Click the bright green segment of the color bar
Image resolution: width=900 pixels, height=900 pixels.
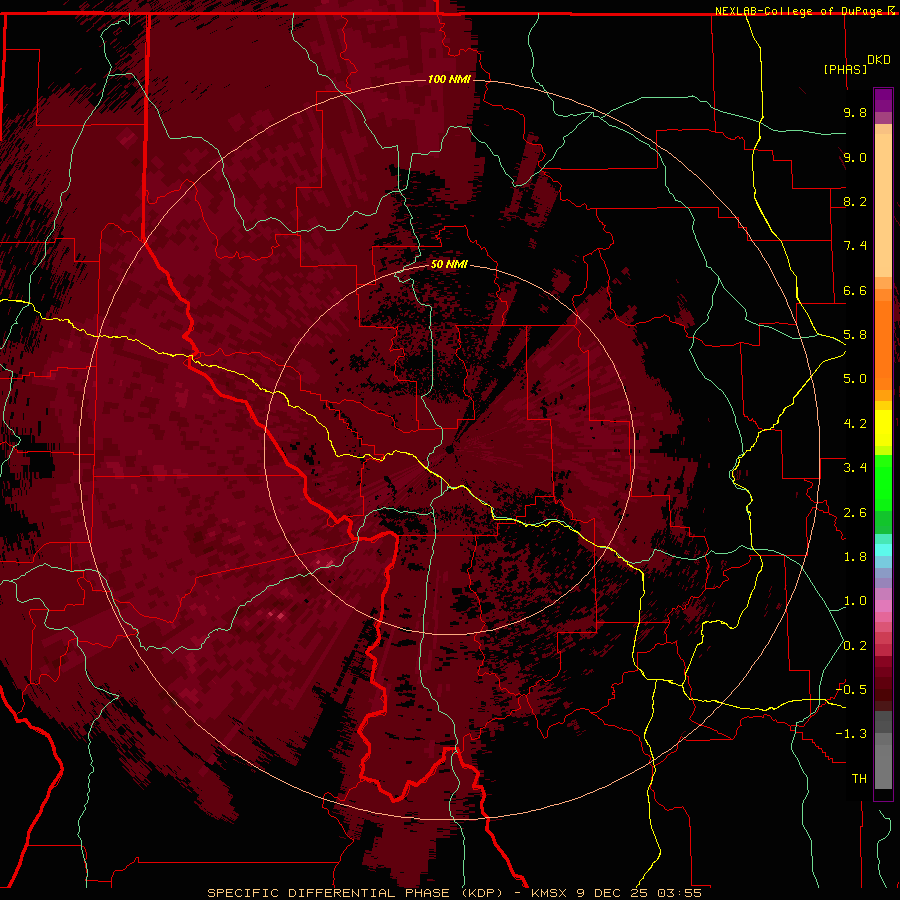[883, 482]
